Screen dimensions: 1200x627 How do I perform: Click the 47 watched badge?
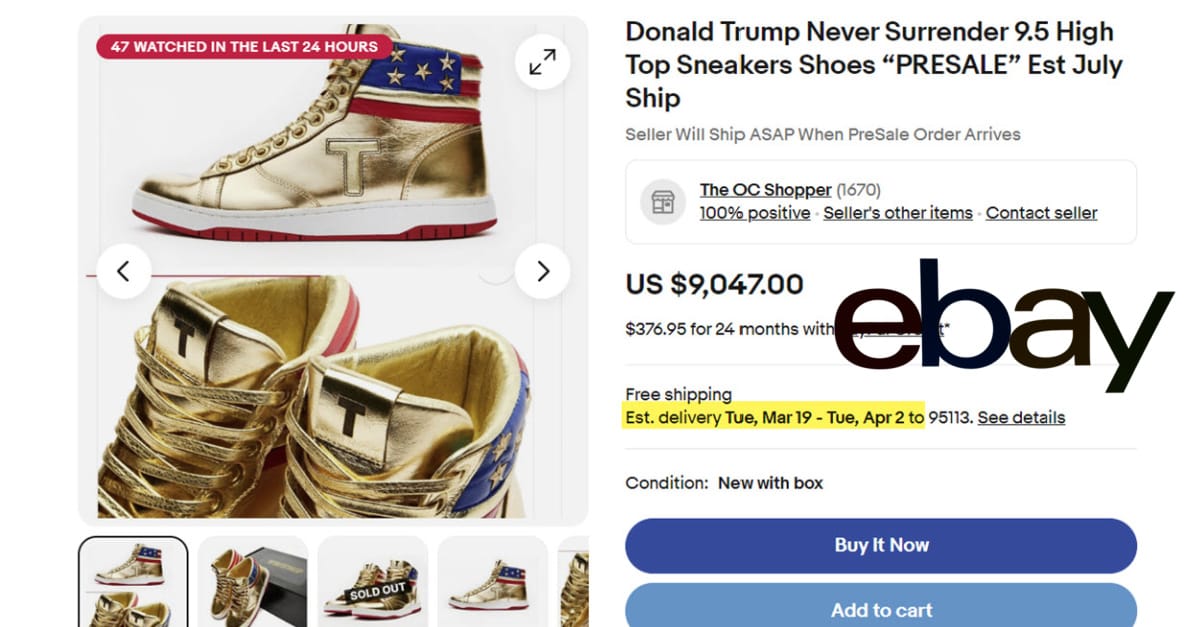(x=244, y=46)
